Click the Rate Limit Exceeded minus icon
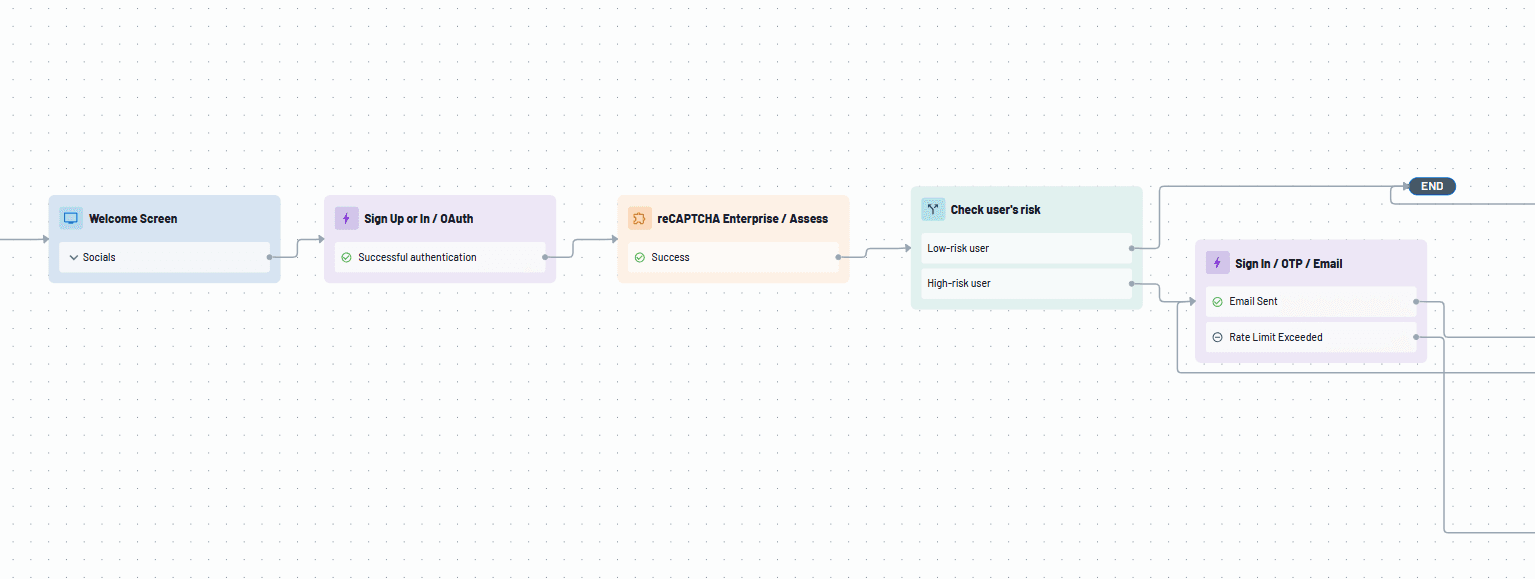This screenshot has height=579, width=1535. pos(1217,337)
